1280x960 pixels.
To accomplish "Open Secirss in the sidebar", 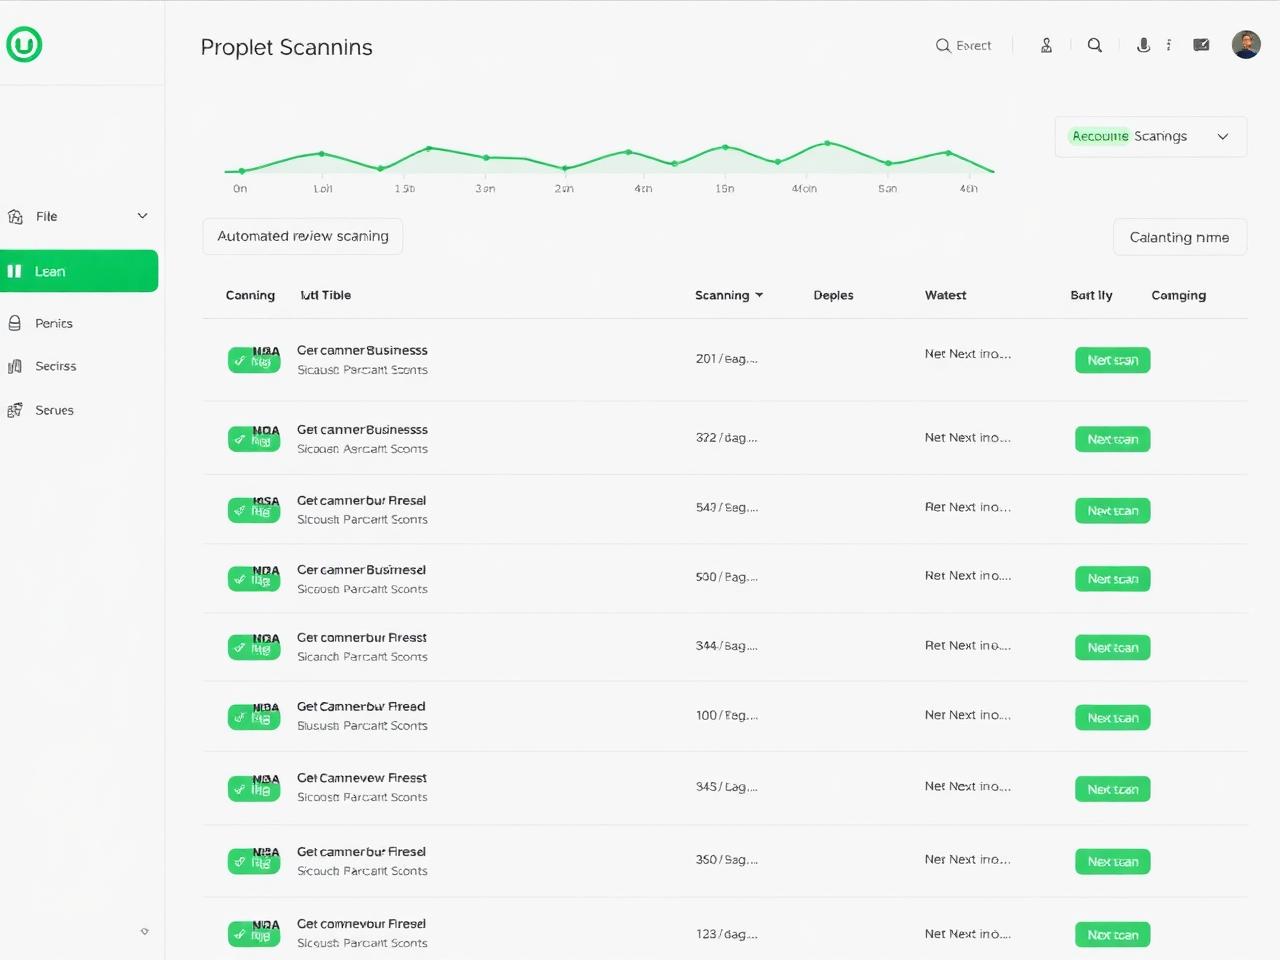I will [56, 366].
